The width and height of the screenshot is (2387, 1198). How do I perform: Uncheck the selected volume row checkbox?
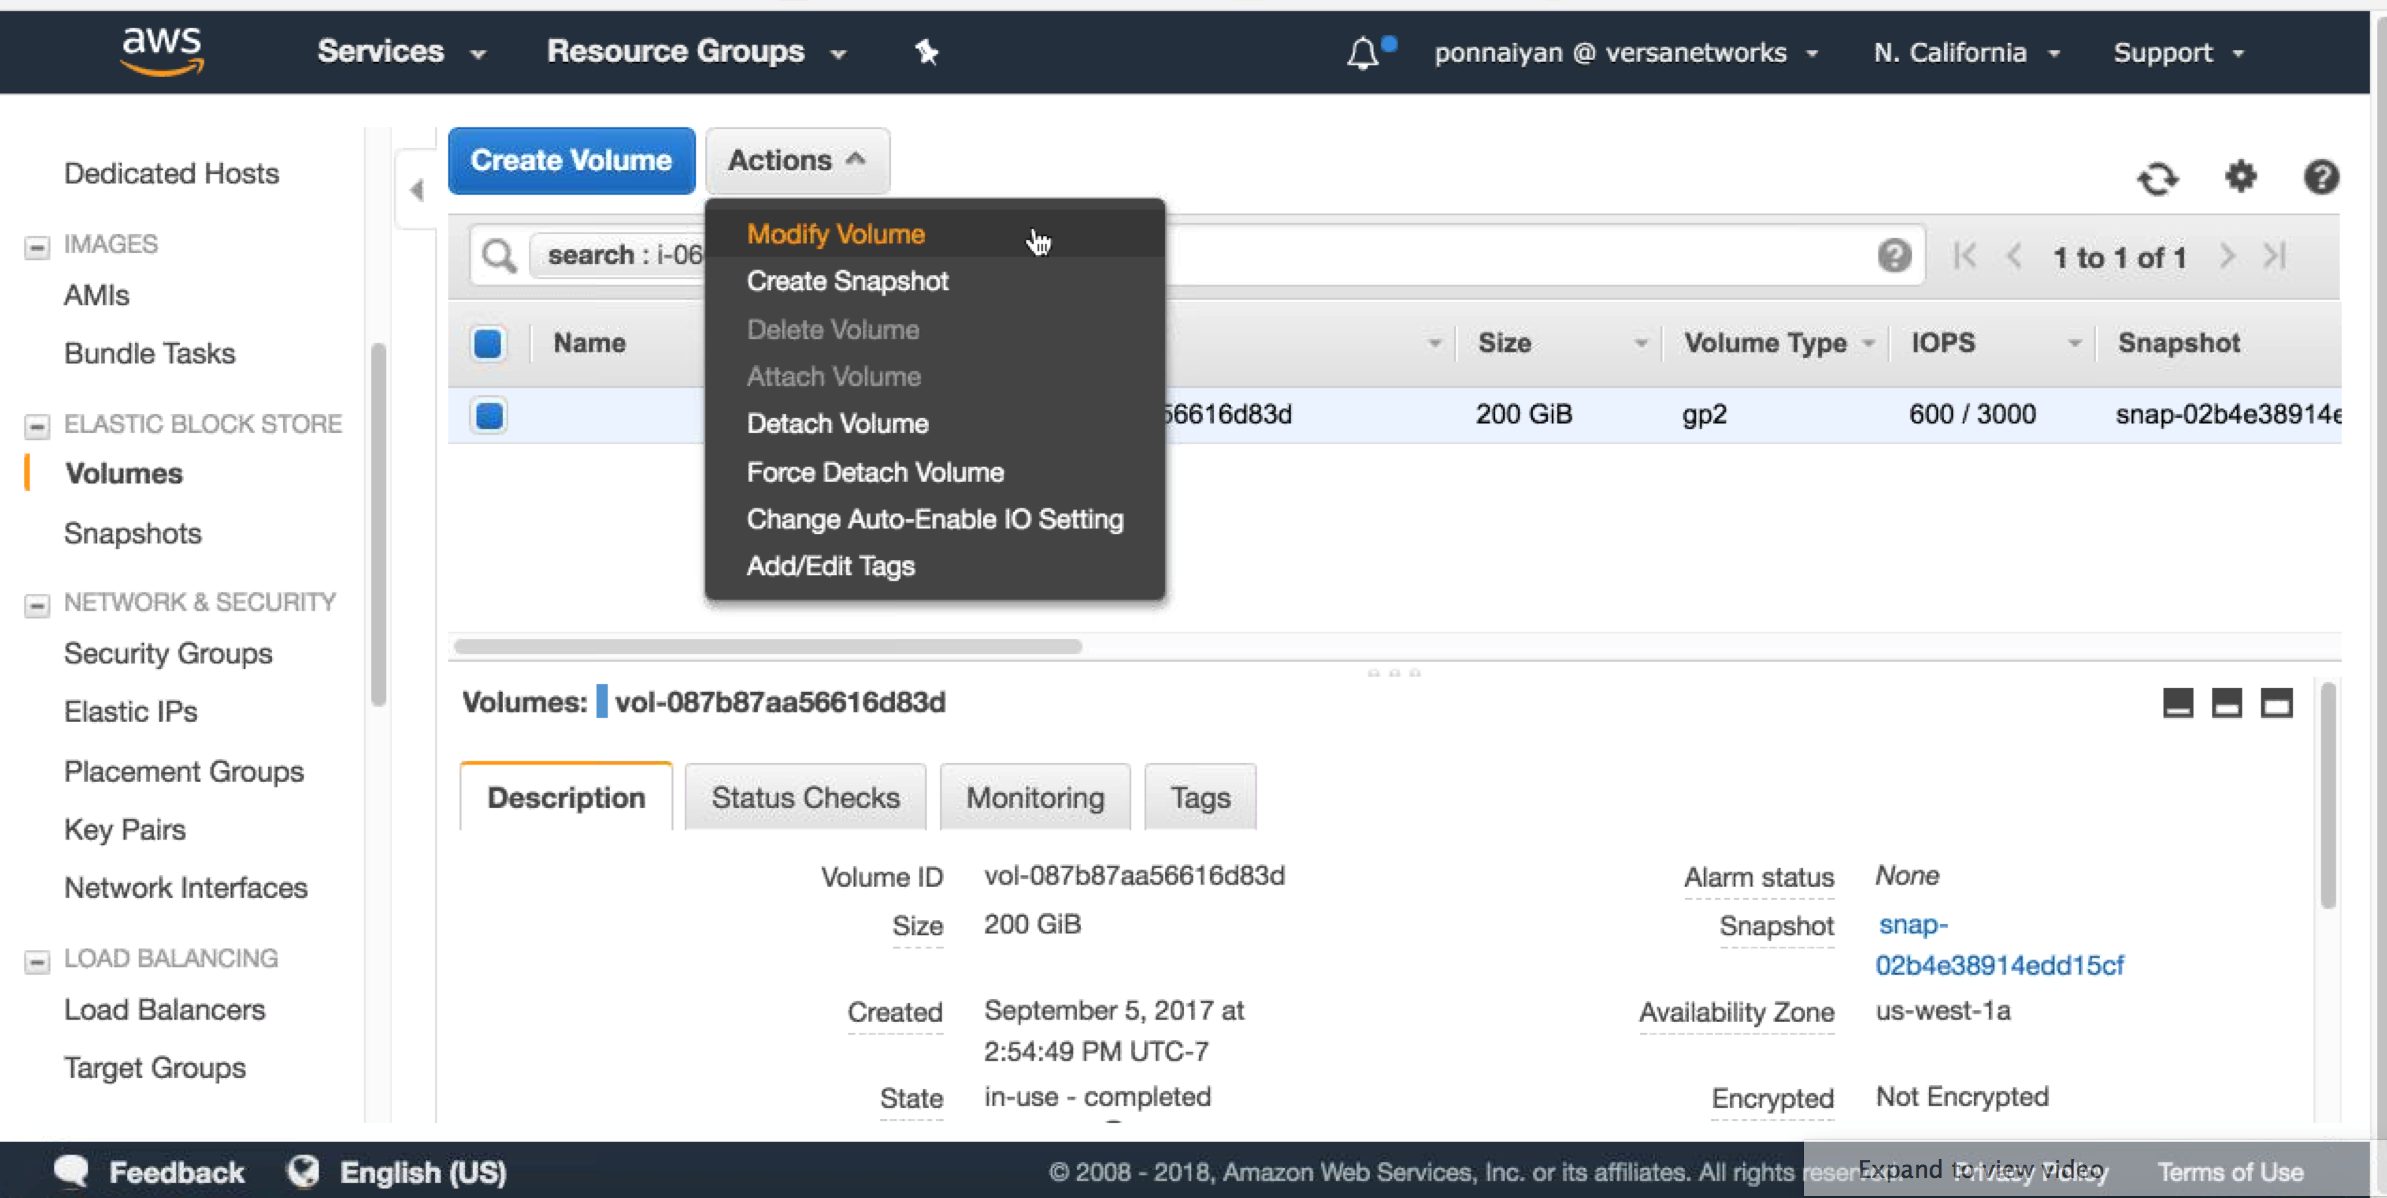click(x=489, y=415)
